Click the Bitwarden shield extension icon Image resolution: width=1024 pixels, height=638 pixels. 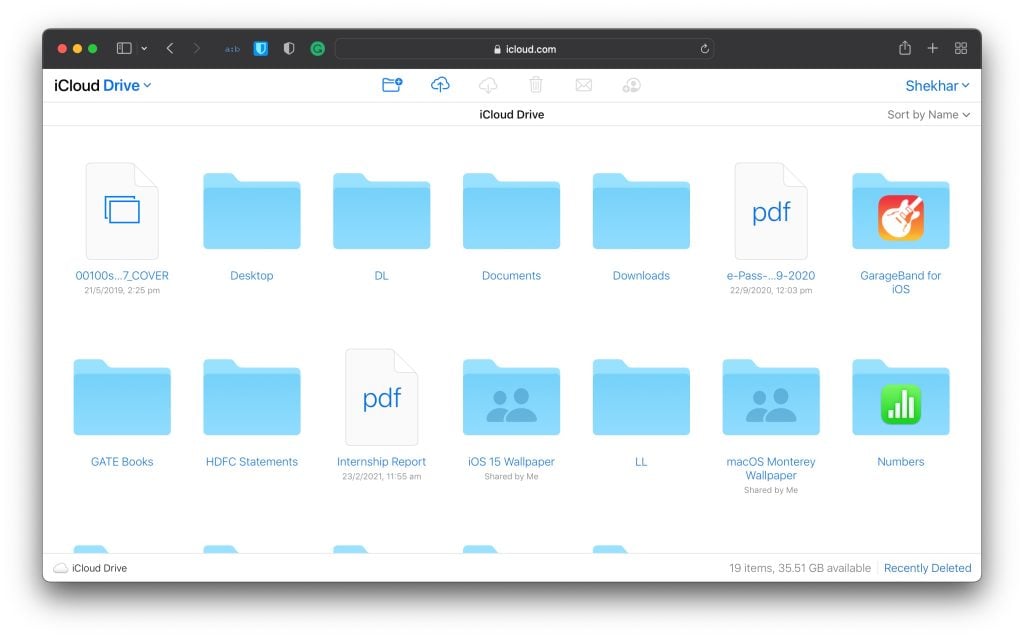click(x=261, y=48)
